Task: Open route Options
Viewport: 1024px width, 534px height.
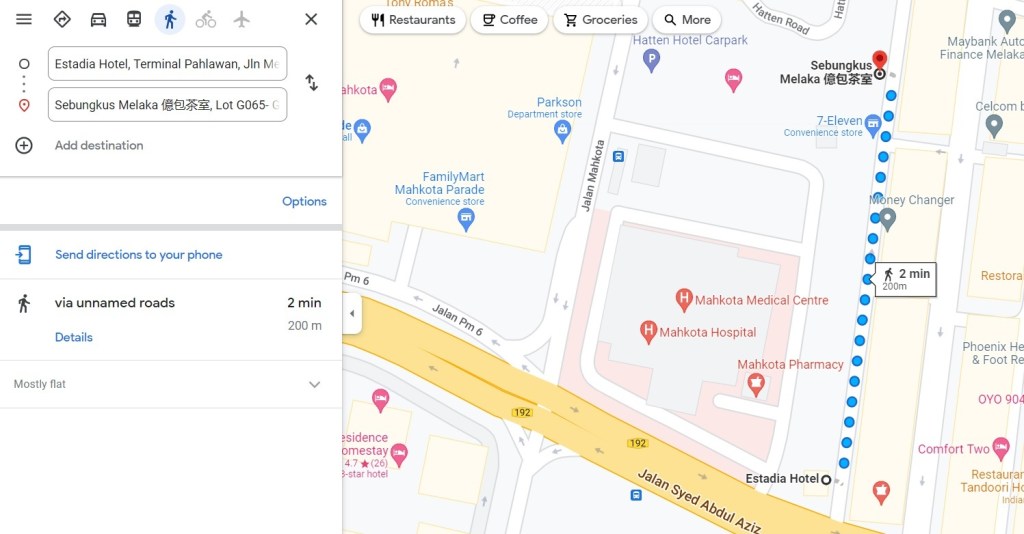Action: [x=304, y=201]
